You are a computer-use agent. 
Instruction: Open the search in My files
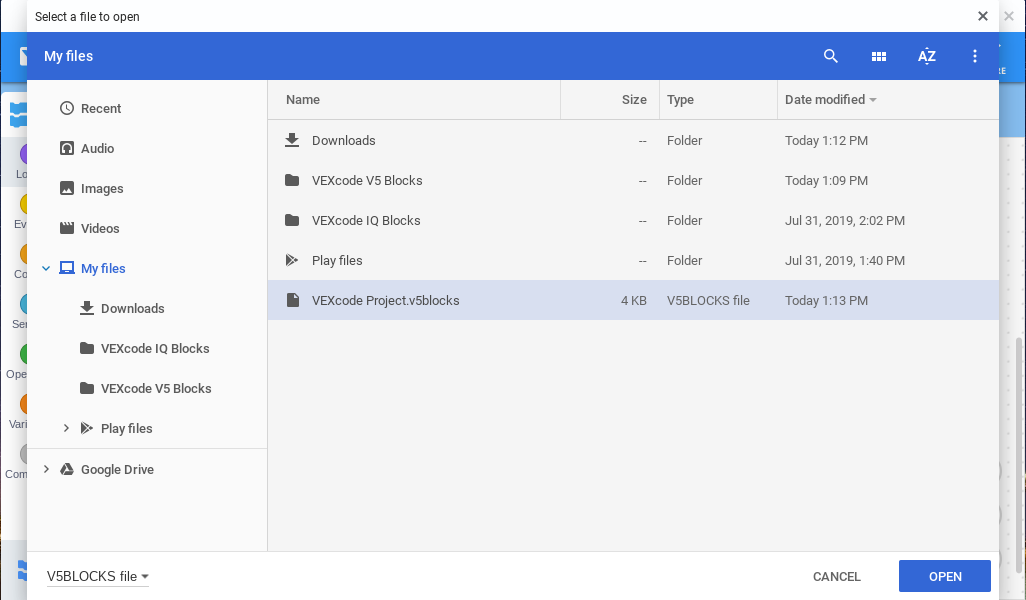pos(830,56)
